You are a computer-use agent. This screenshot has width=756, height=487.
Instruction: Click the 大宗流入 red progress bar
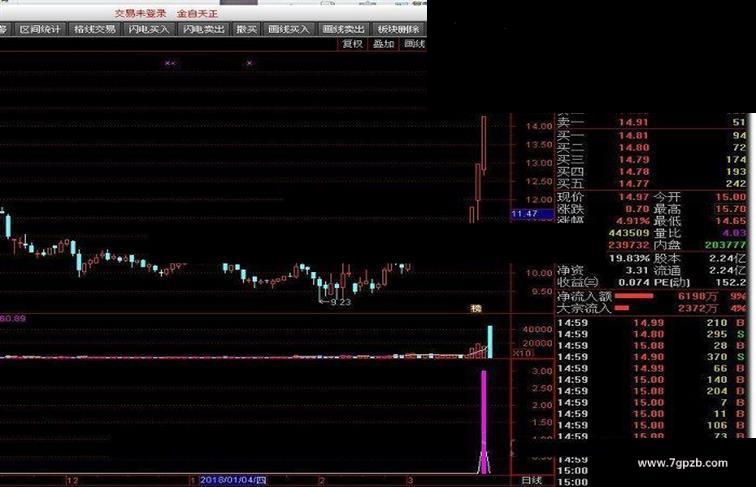622,308
